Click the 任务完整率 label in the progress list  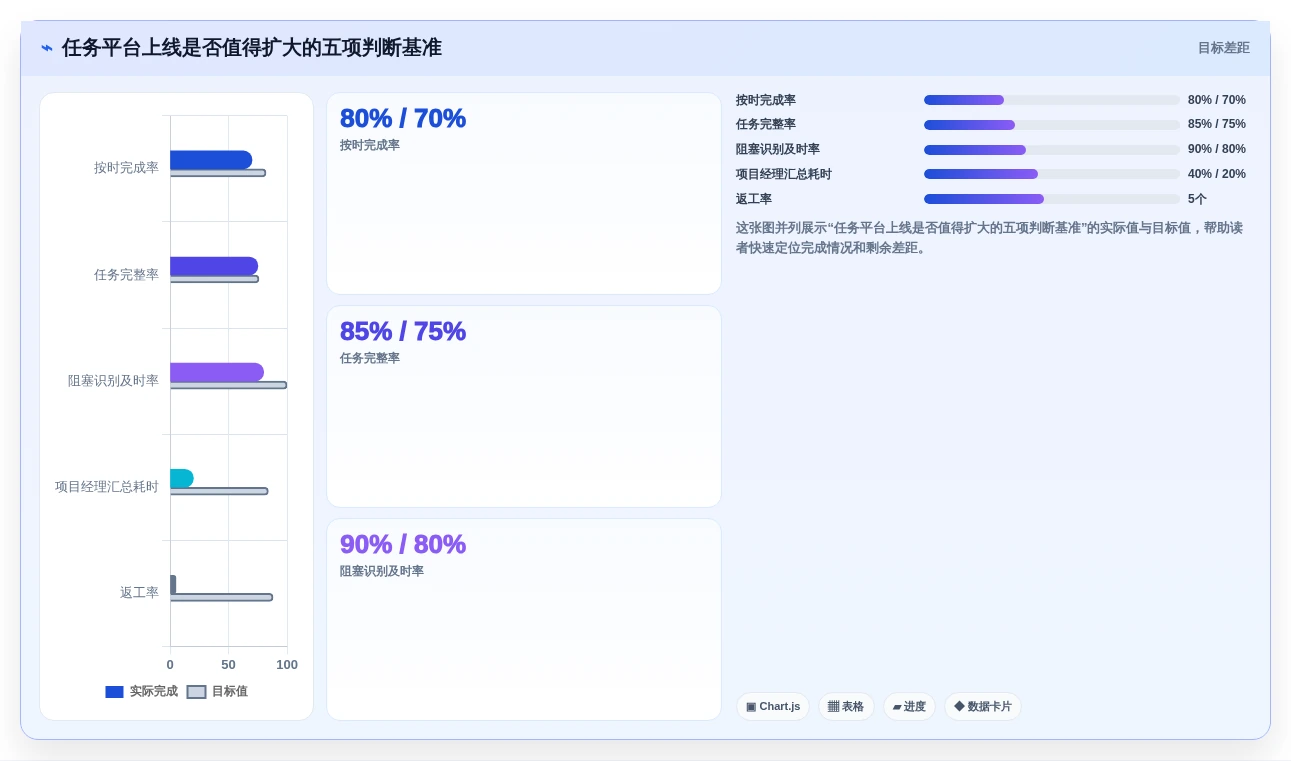click(x=766, y=125)
